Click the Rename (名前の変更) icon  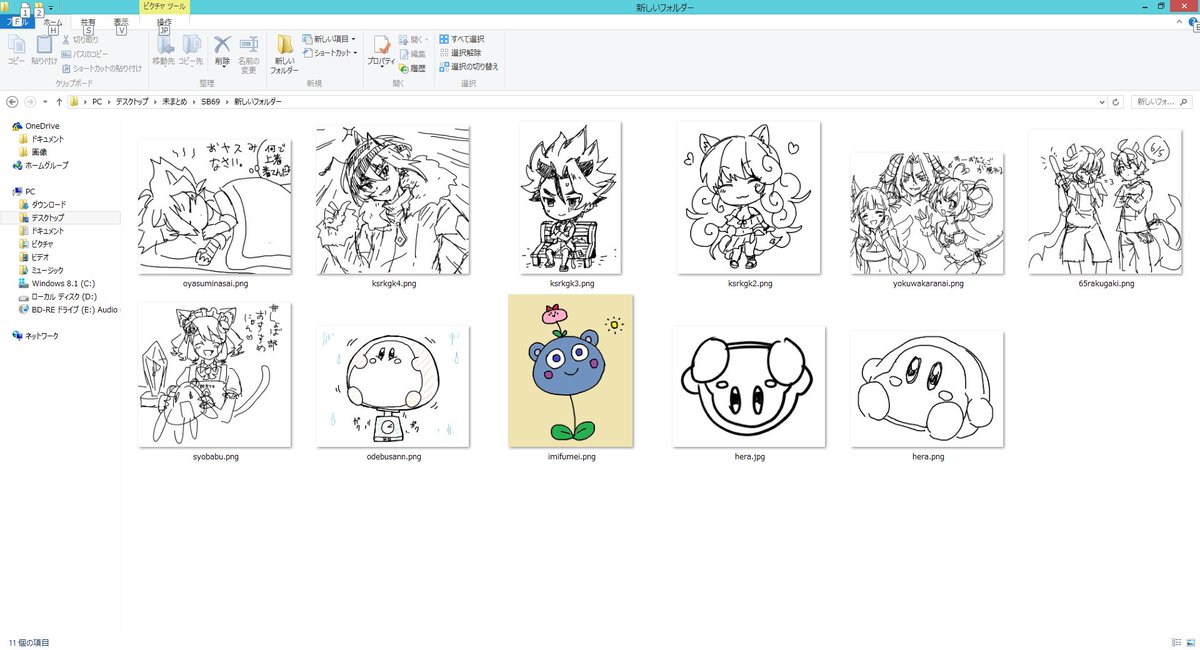(x=248, y=45)
